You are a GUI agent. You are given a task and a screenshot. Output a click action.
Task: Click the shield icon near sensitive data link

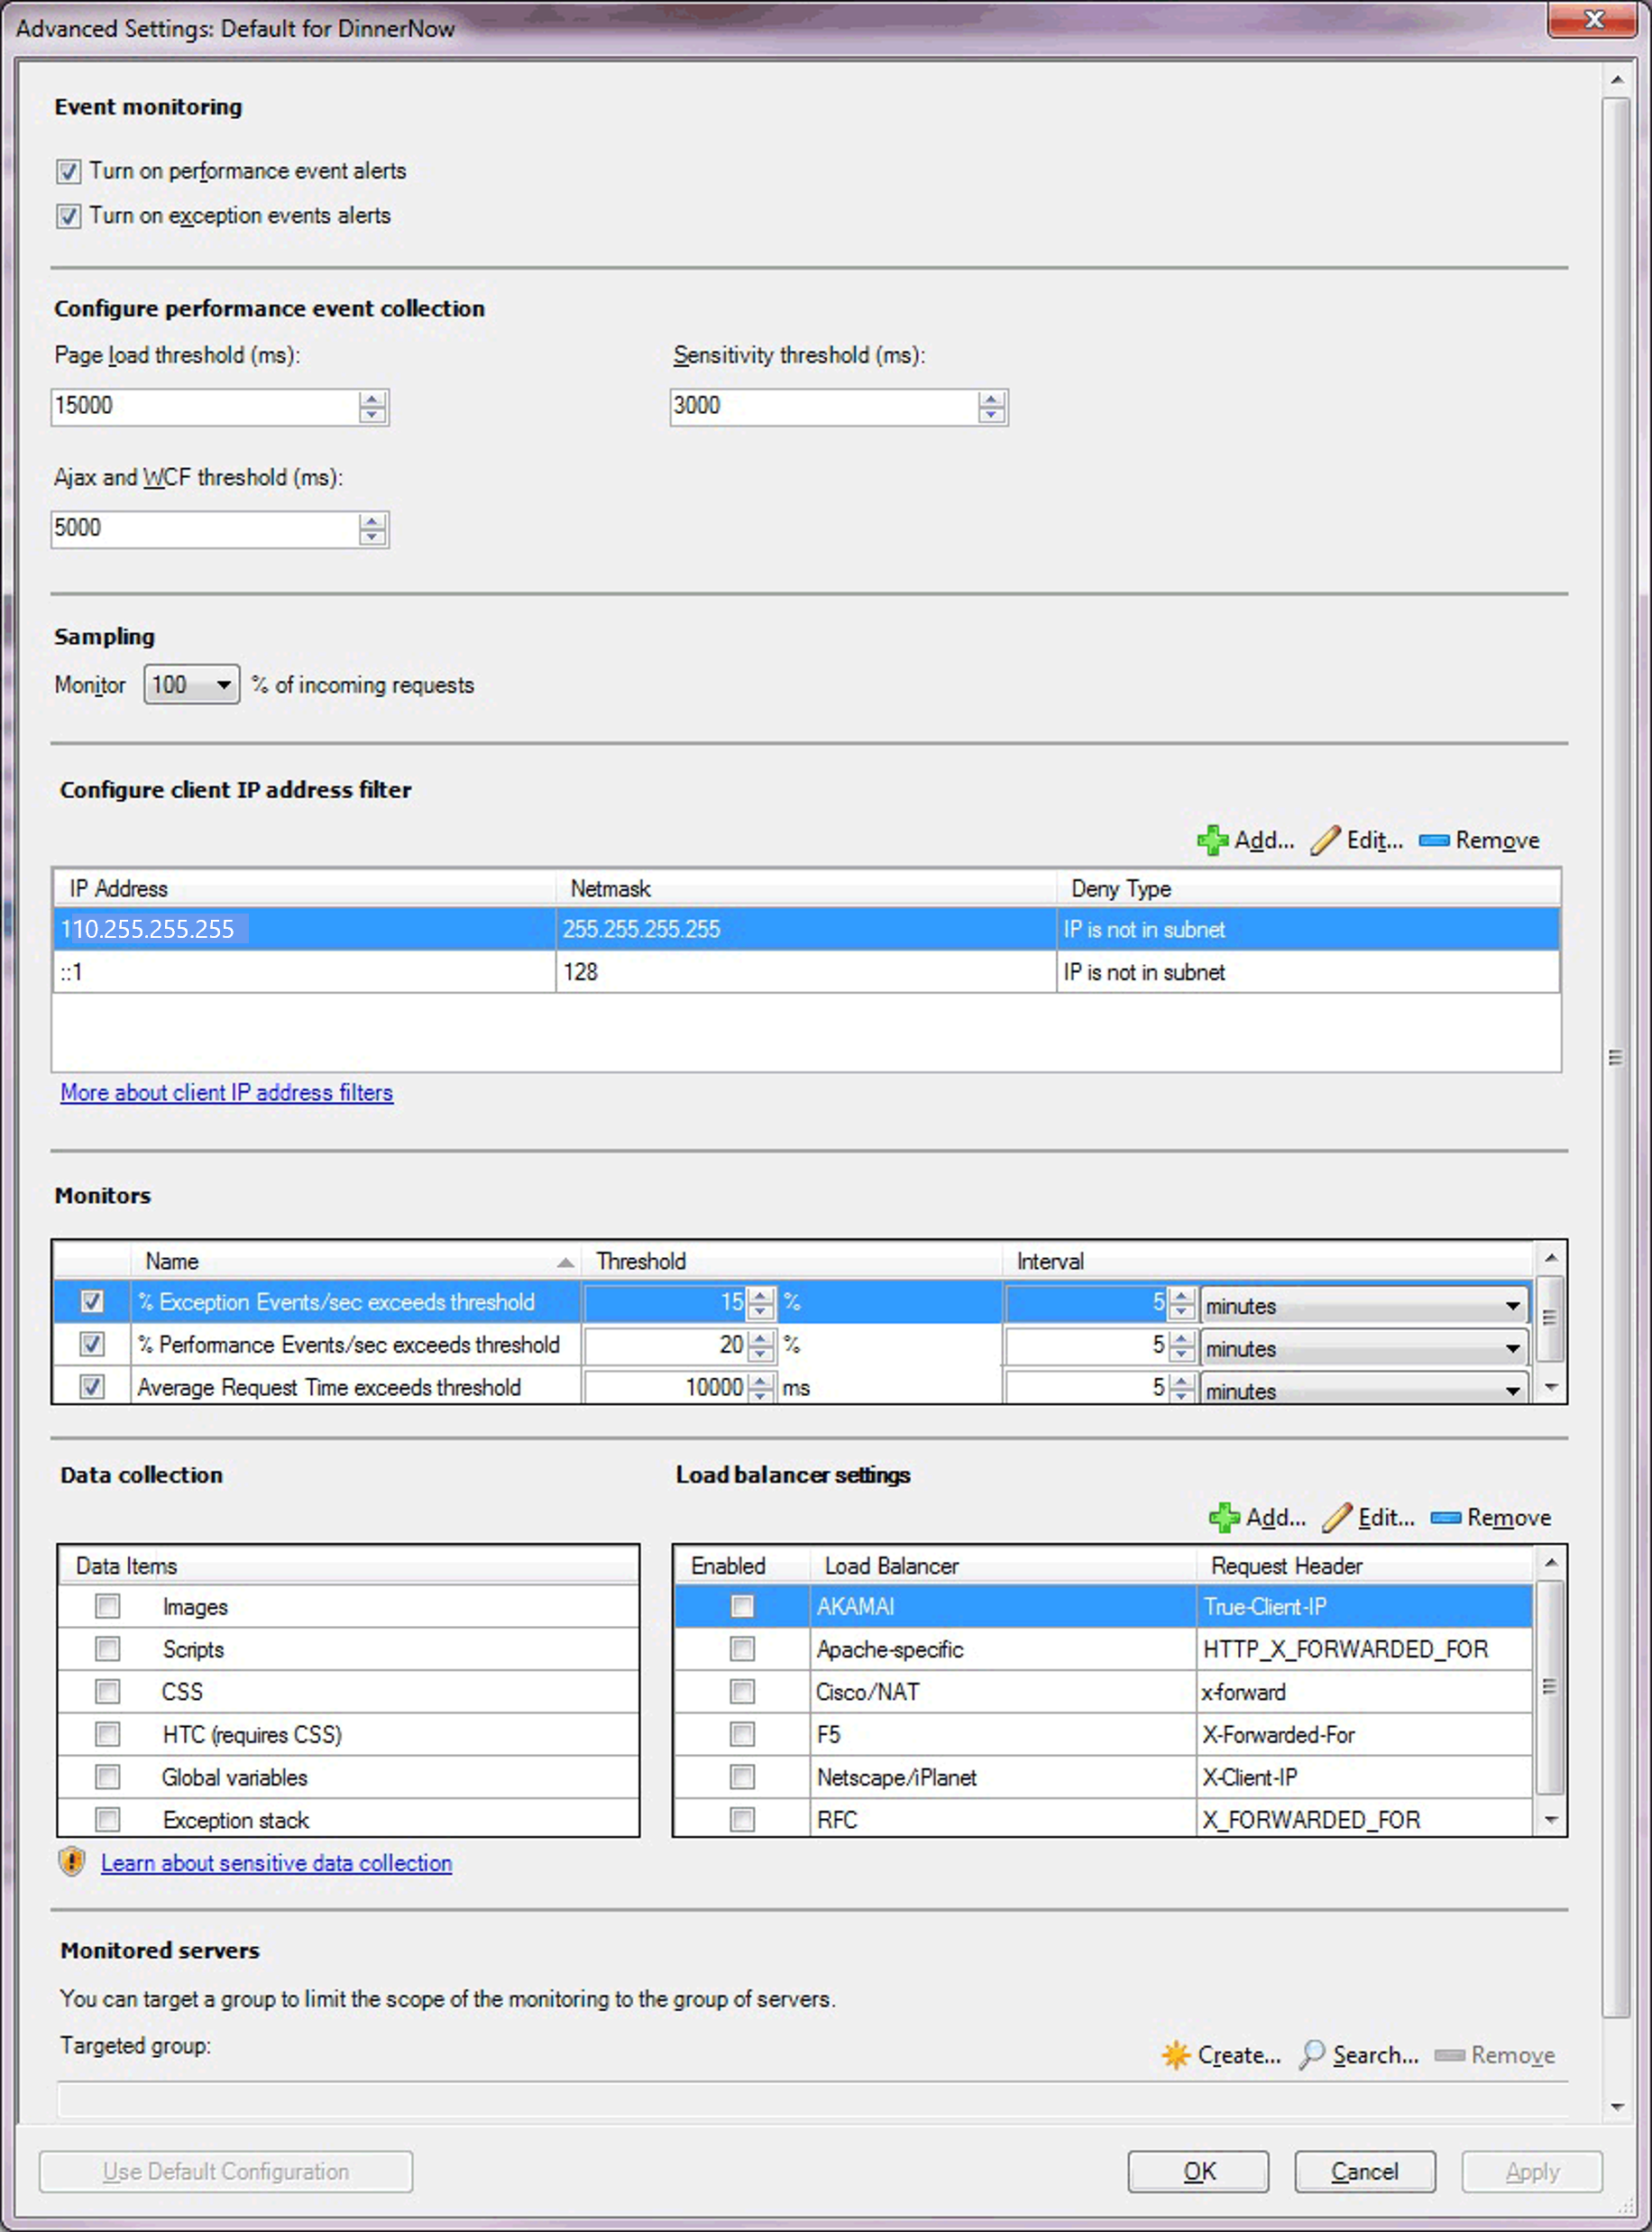[72, 1862]
